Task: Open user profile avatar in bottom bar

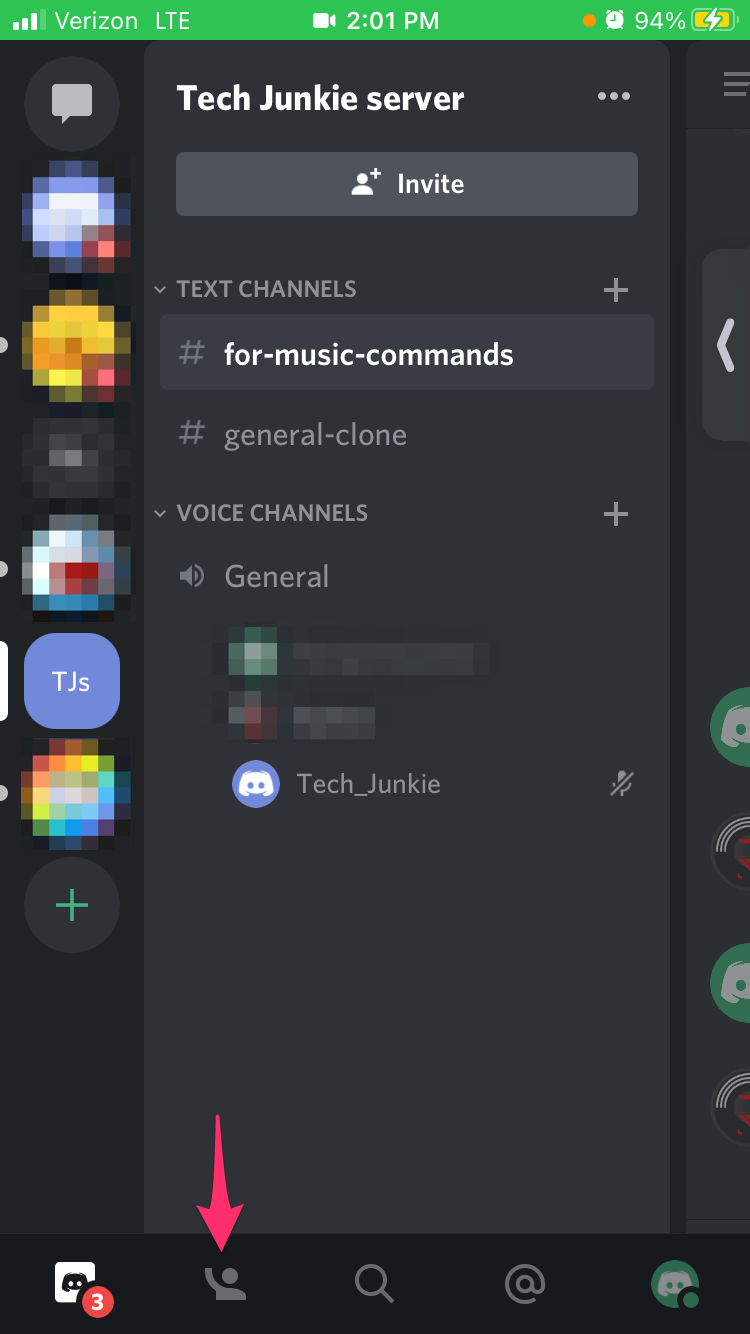Action: pyautogui.click(x=675, y=1283)
